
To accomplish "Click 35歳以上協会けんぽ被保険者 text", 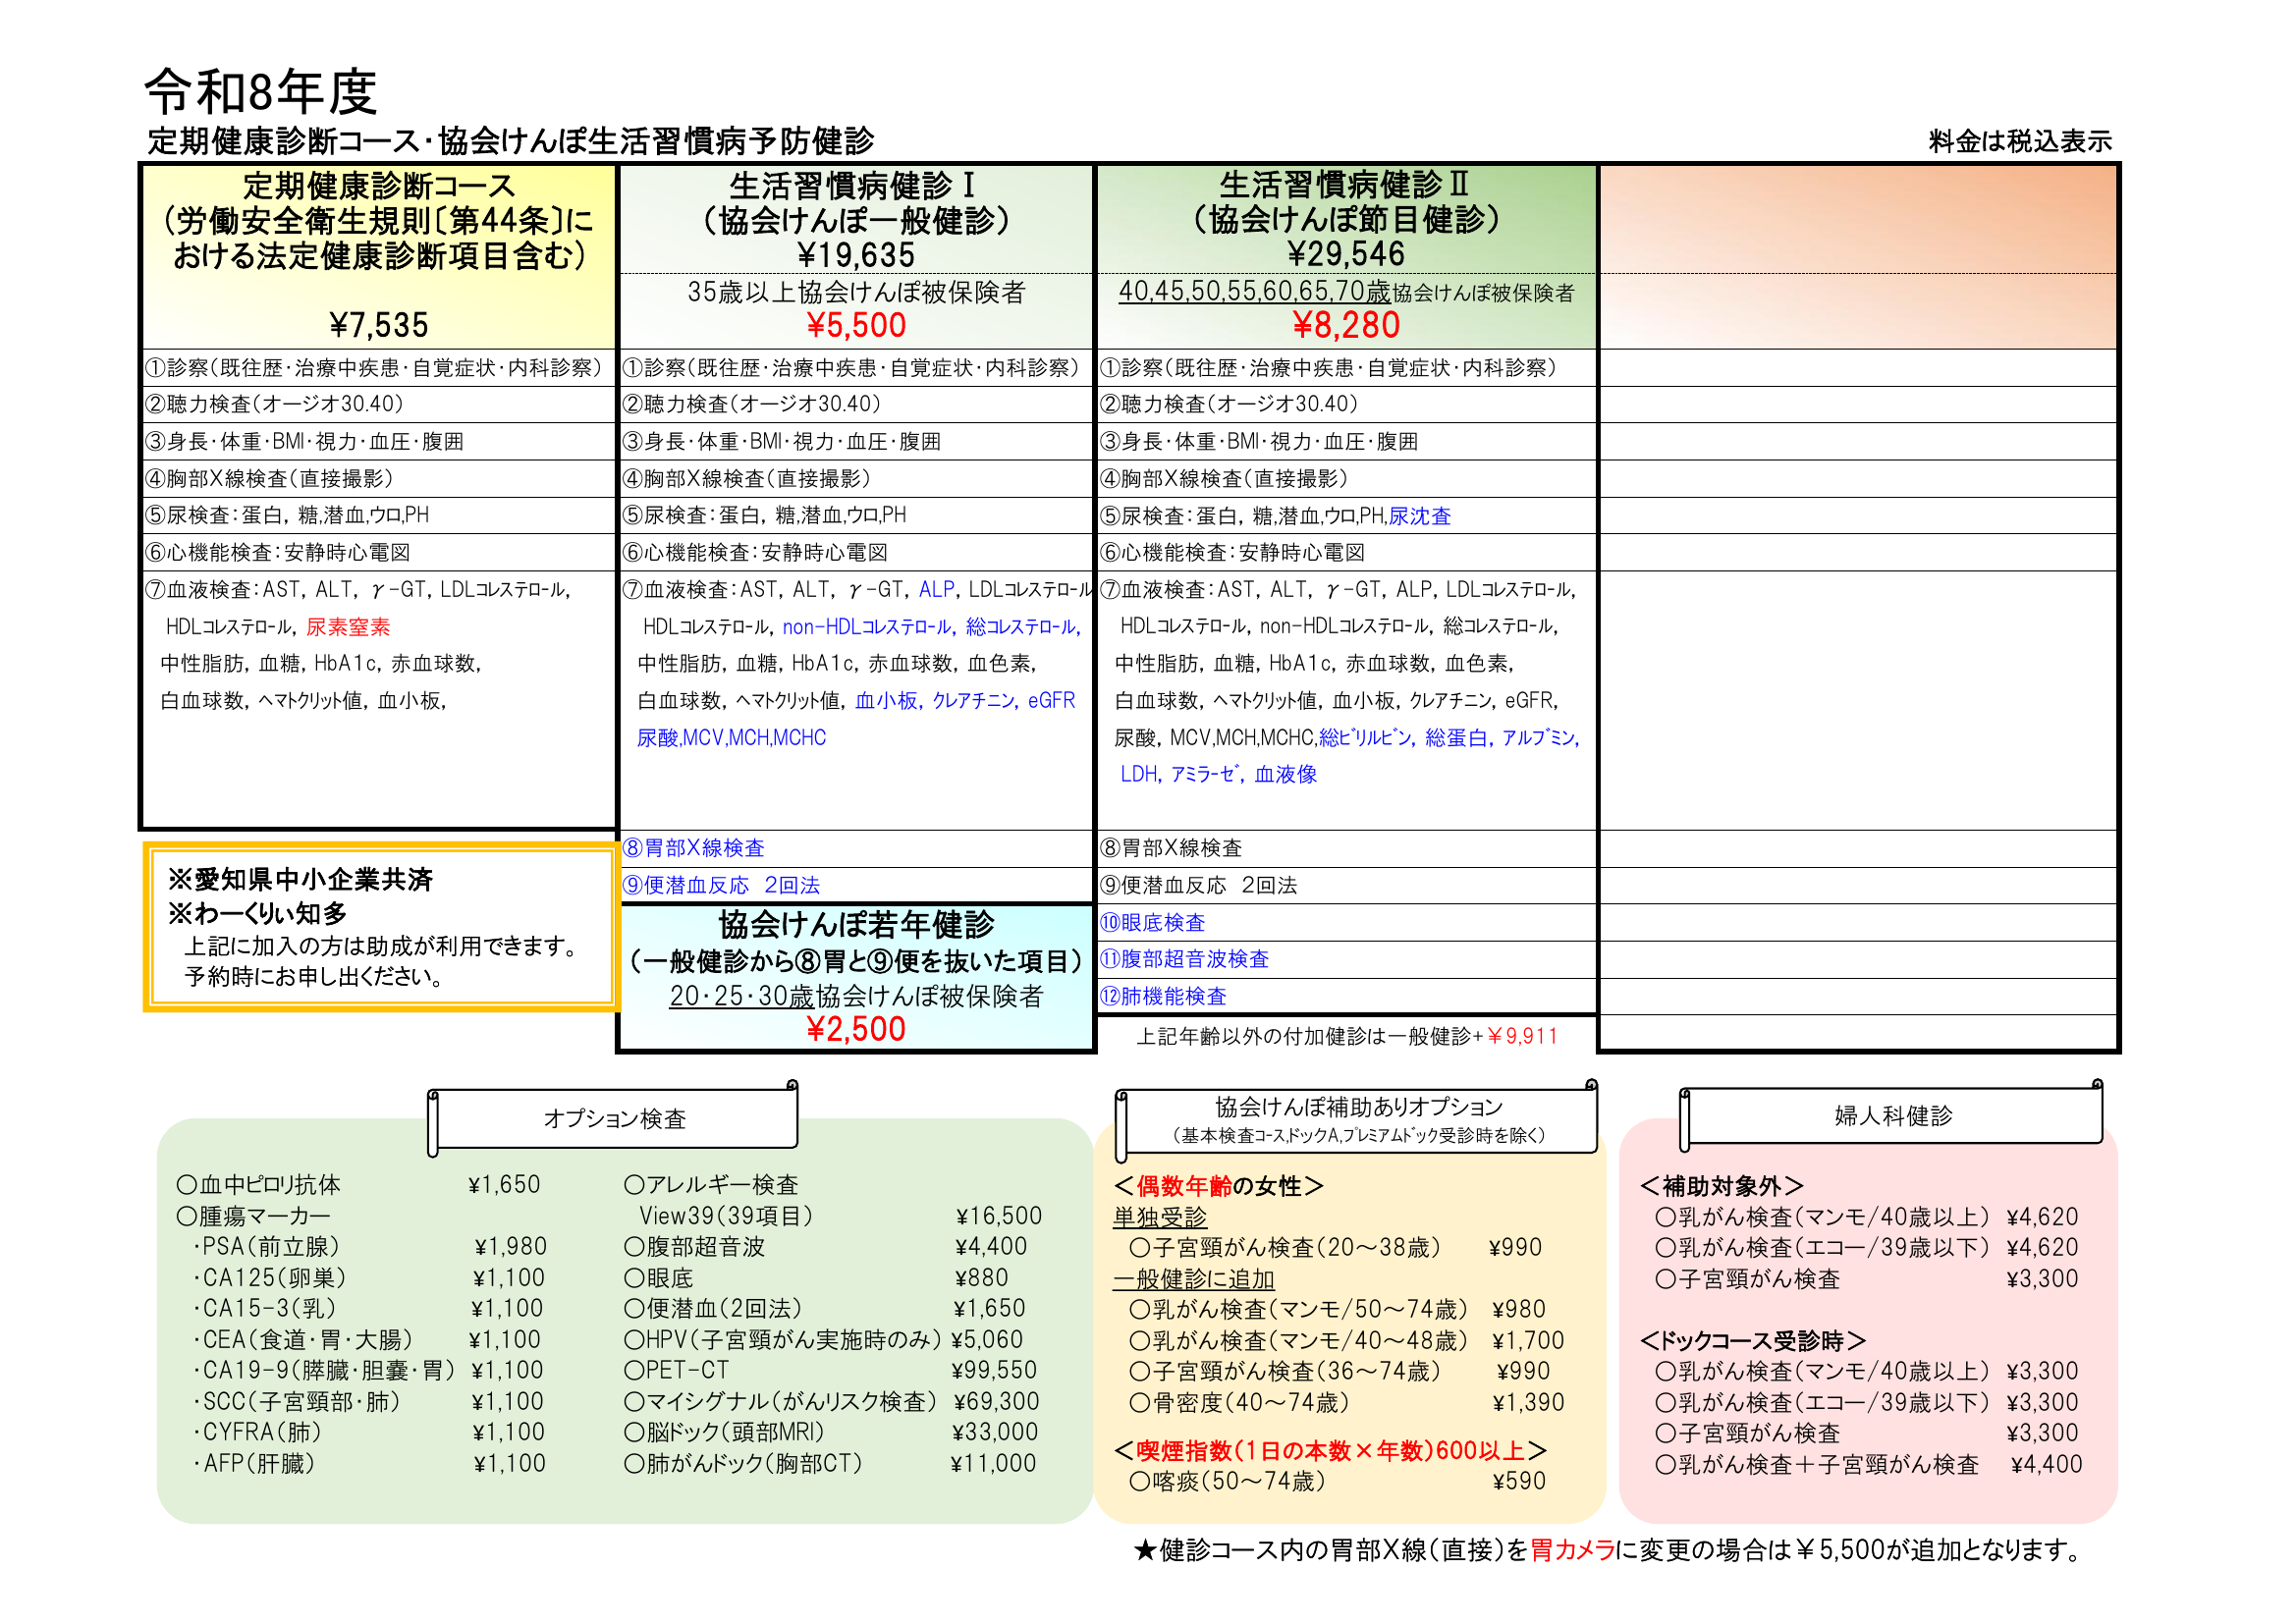I will pos(856,292).
